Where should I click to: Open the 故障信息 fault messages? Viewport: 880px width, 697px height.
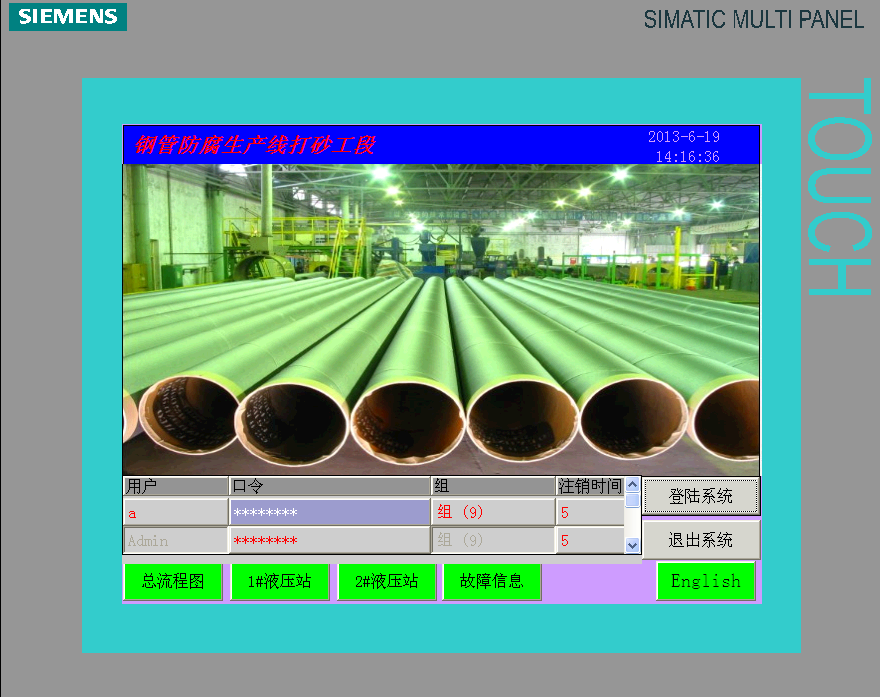492,581
